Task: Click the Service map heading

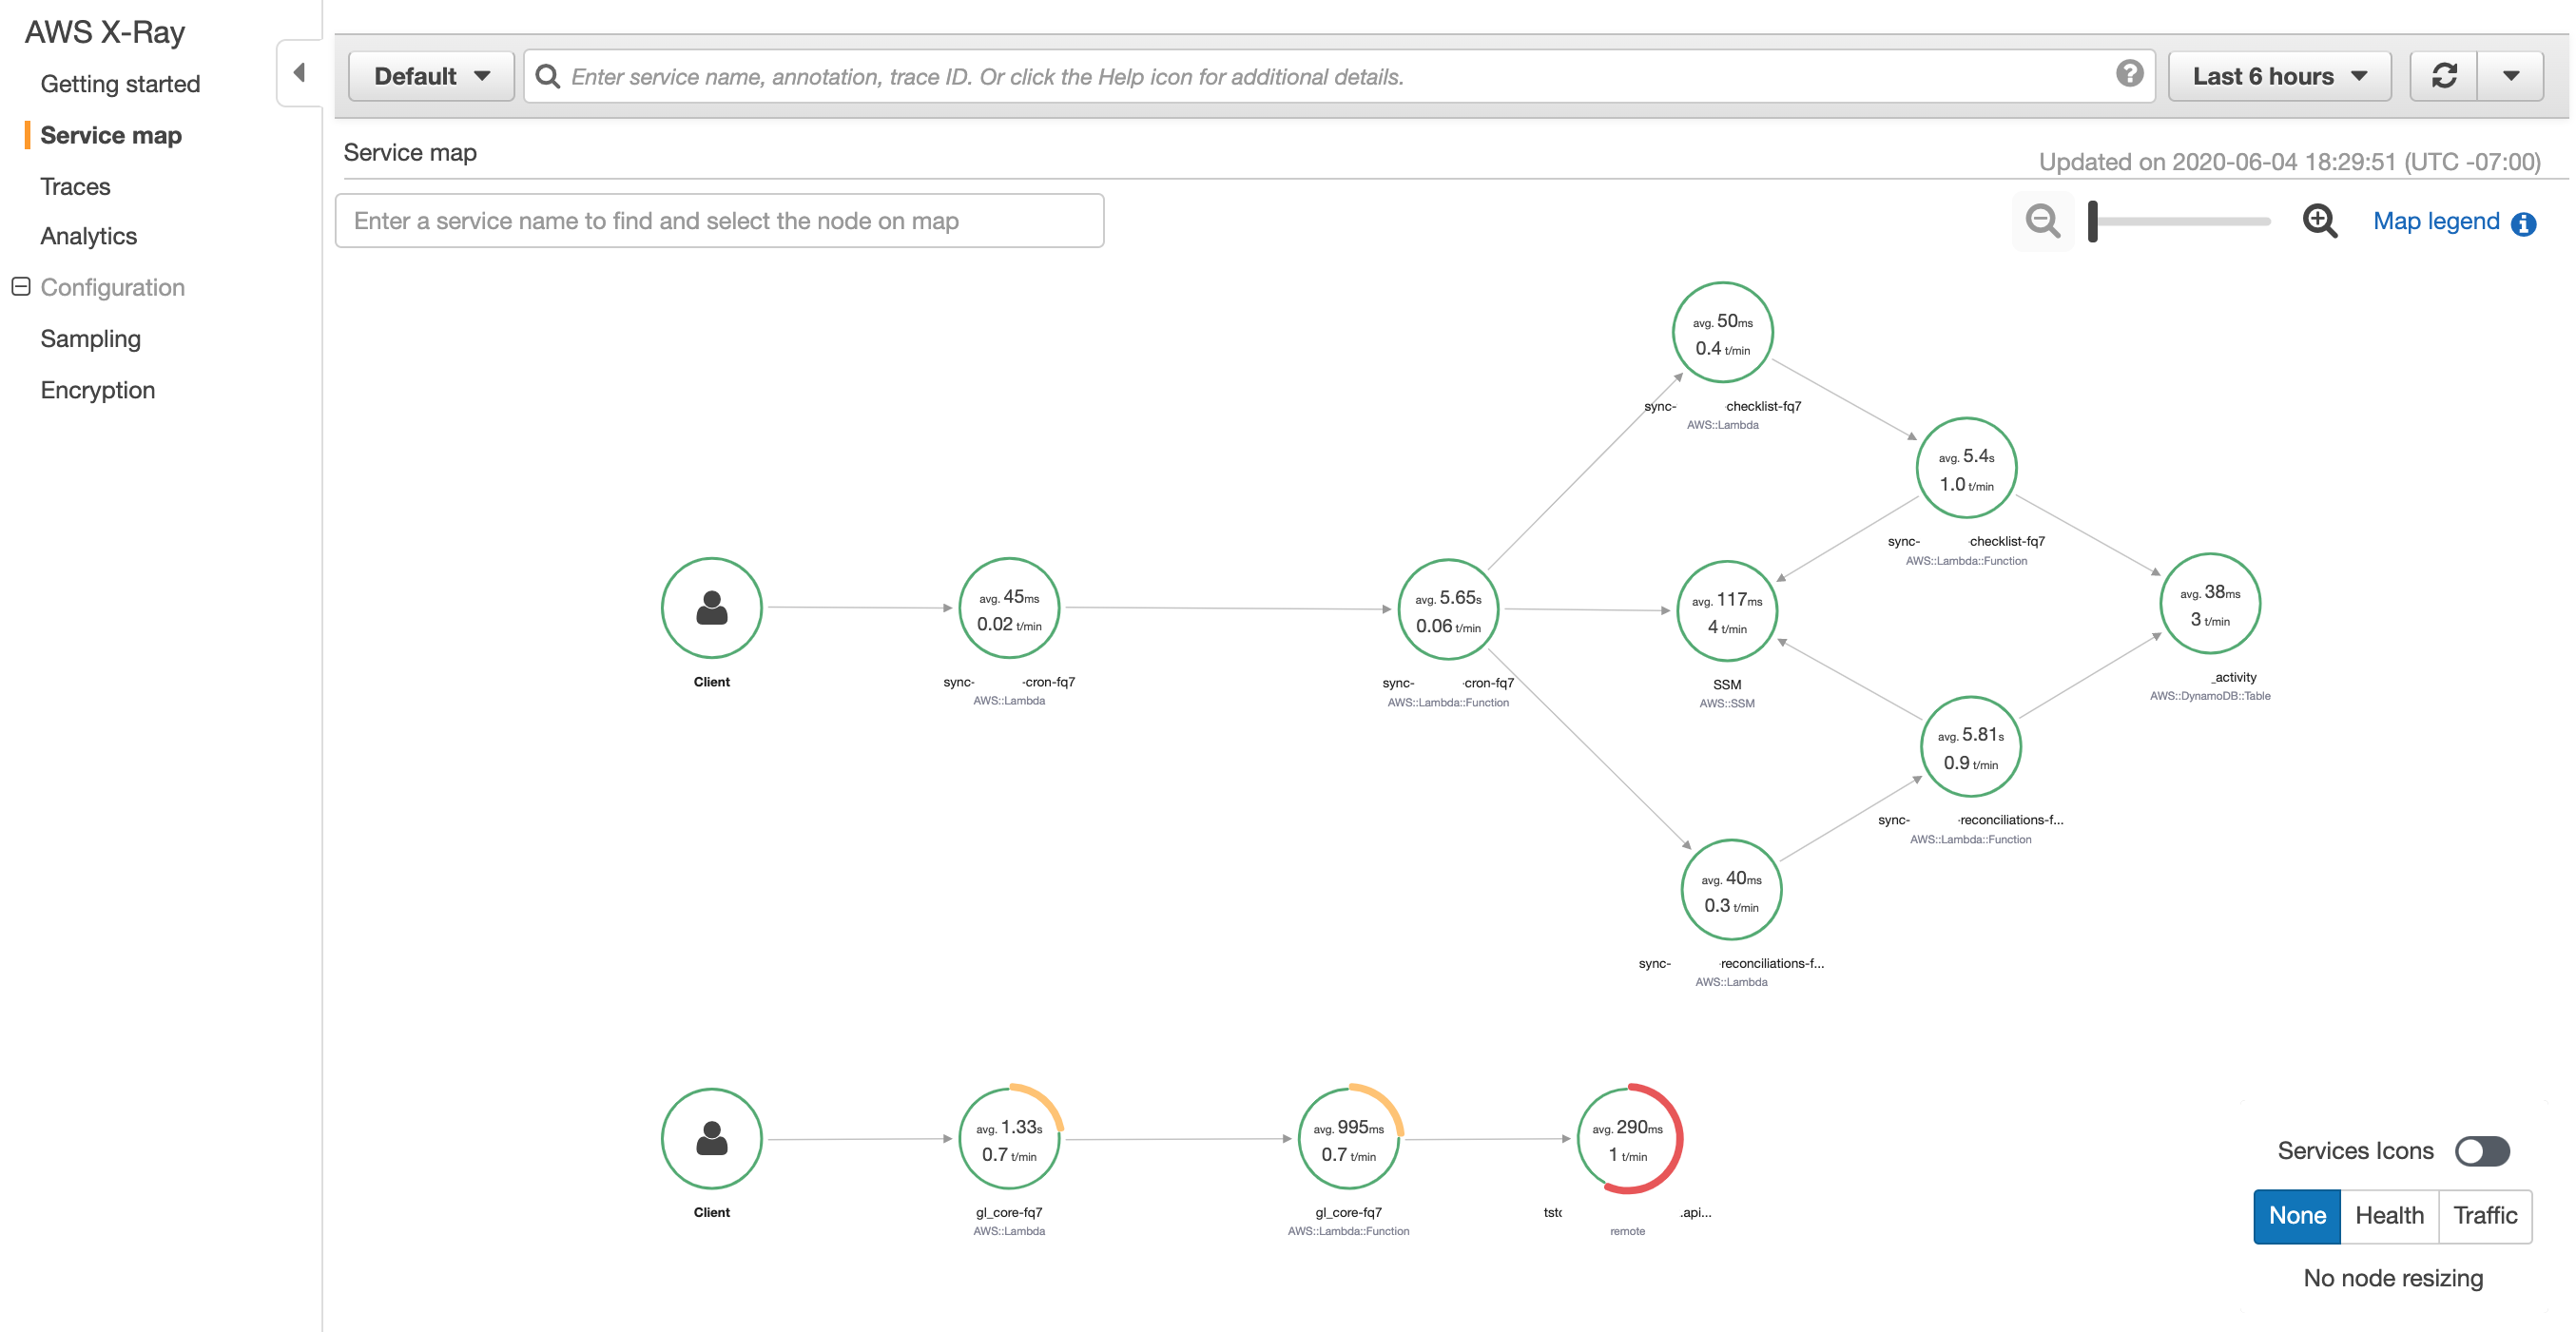Action: point(410,153)
